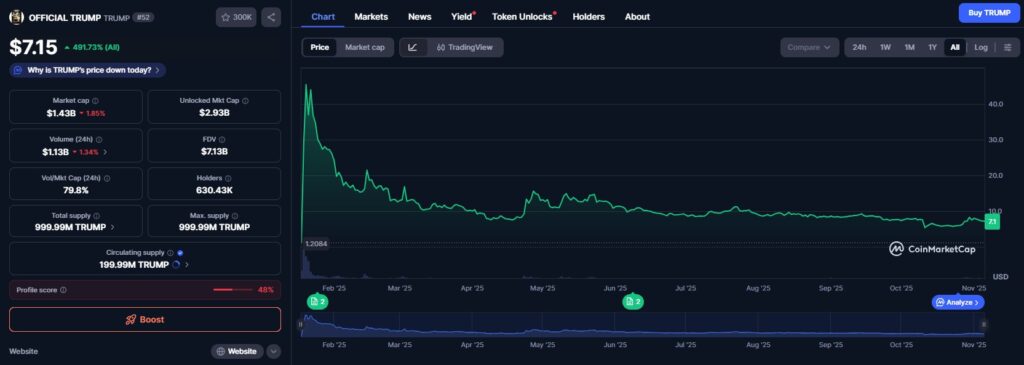This screenshot has width=1024, height=365.
Task: Add TRUMP to watchlist via star button
Action: click(x=236, y=17)
